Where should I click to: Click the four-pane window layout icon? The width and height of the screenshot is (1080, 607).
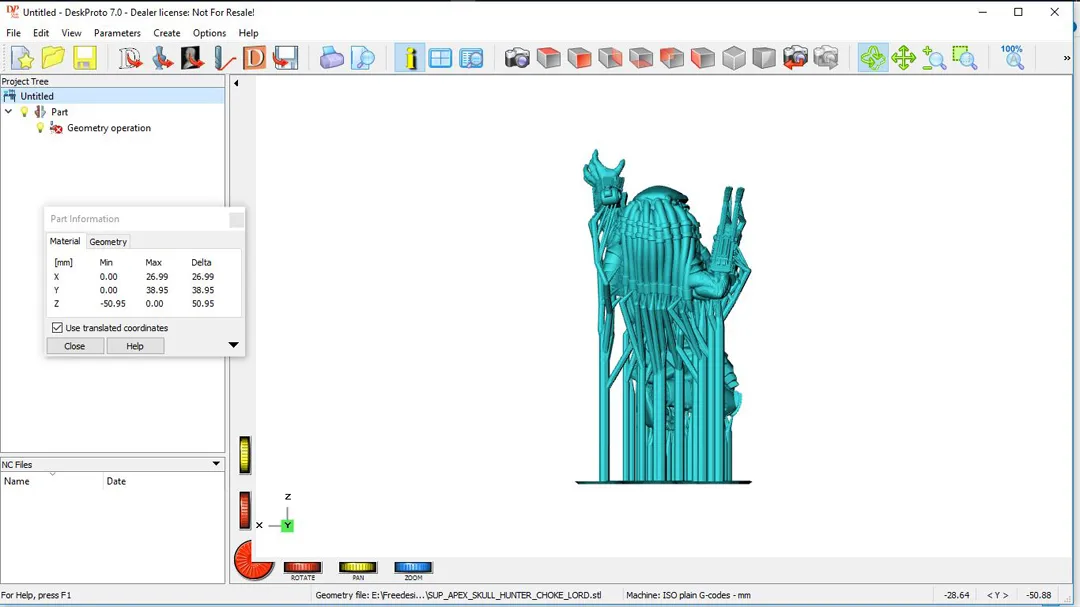pos(440,58)
